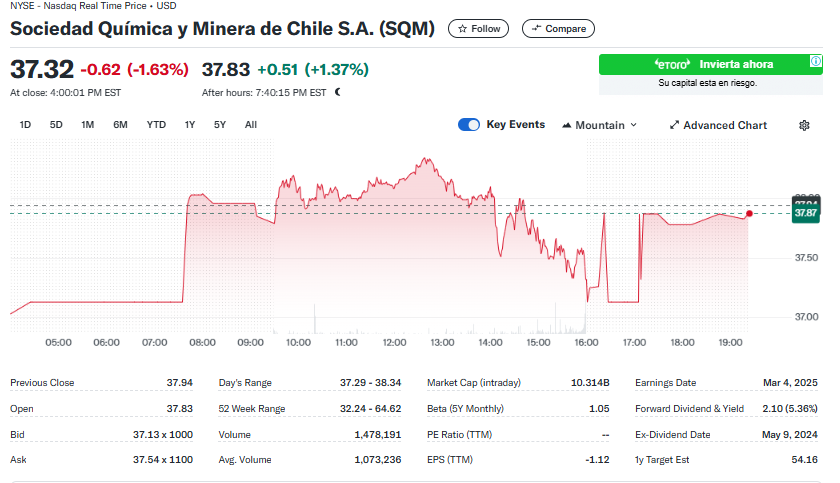Open the Mountain chart type dropdown
840x483 pixels.
coord(599,125)
